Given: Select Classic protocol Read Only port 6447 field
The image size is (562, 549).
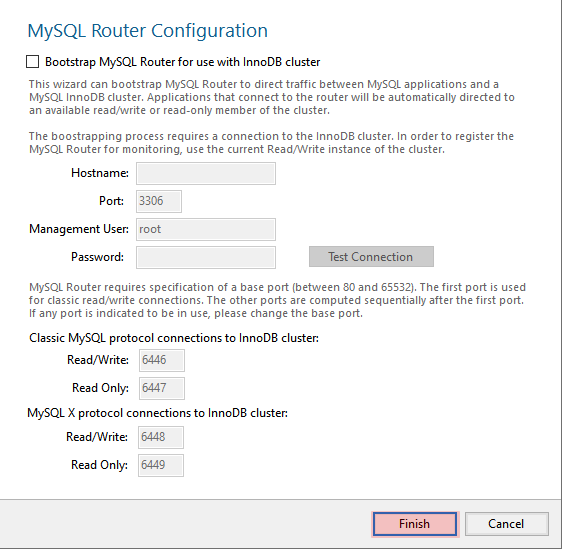Looking at the screenshot, I should click(162, 388).
